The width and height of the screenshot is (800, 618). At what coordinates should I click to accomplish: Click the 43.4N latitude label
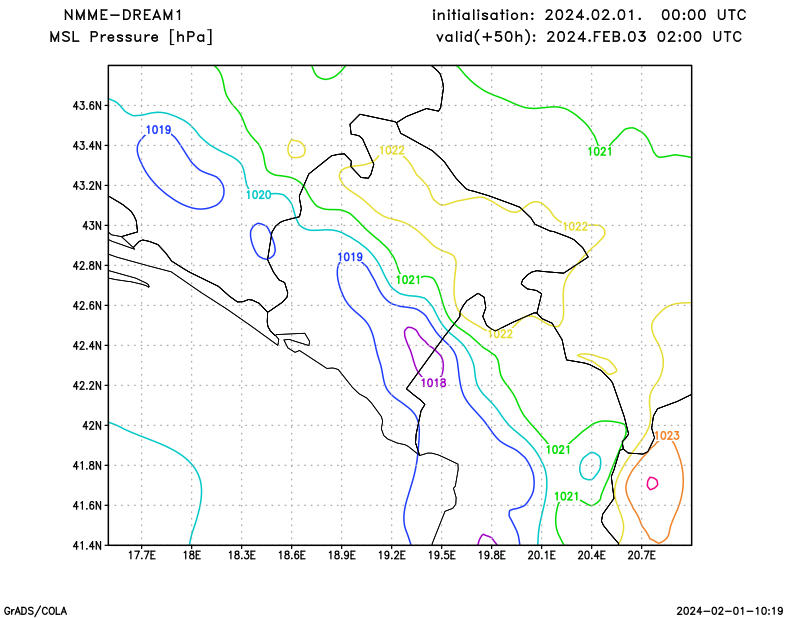click(x=87, y=146)
